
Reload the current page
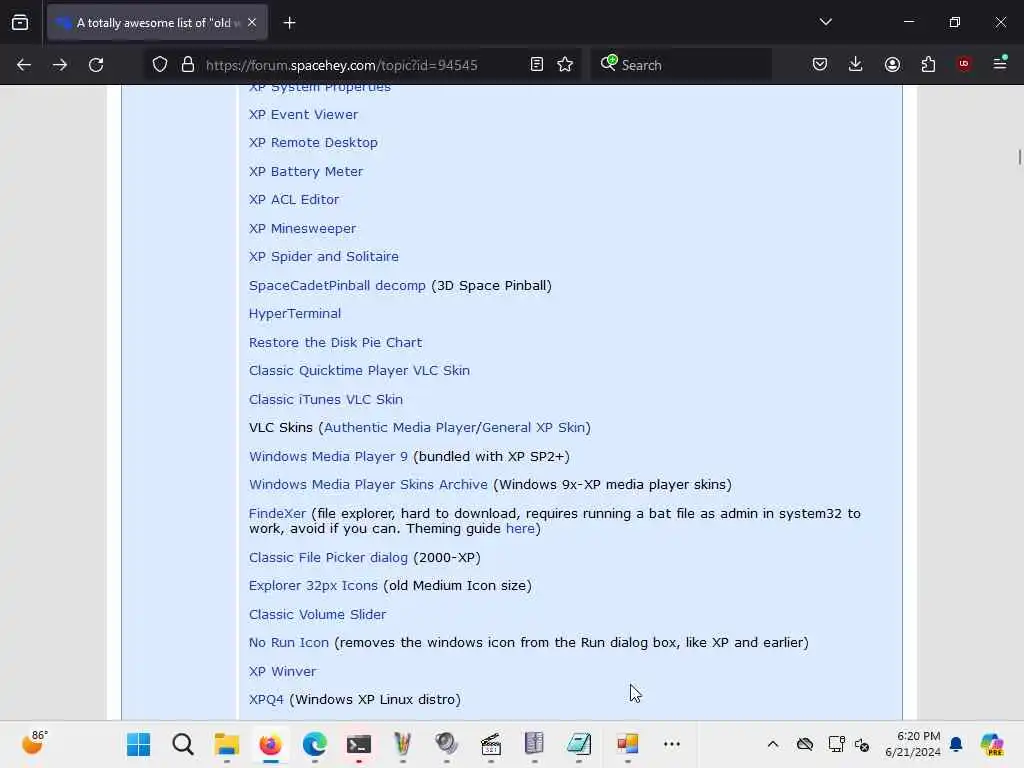coord(96,65)
